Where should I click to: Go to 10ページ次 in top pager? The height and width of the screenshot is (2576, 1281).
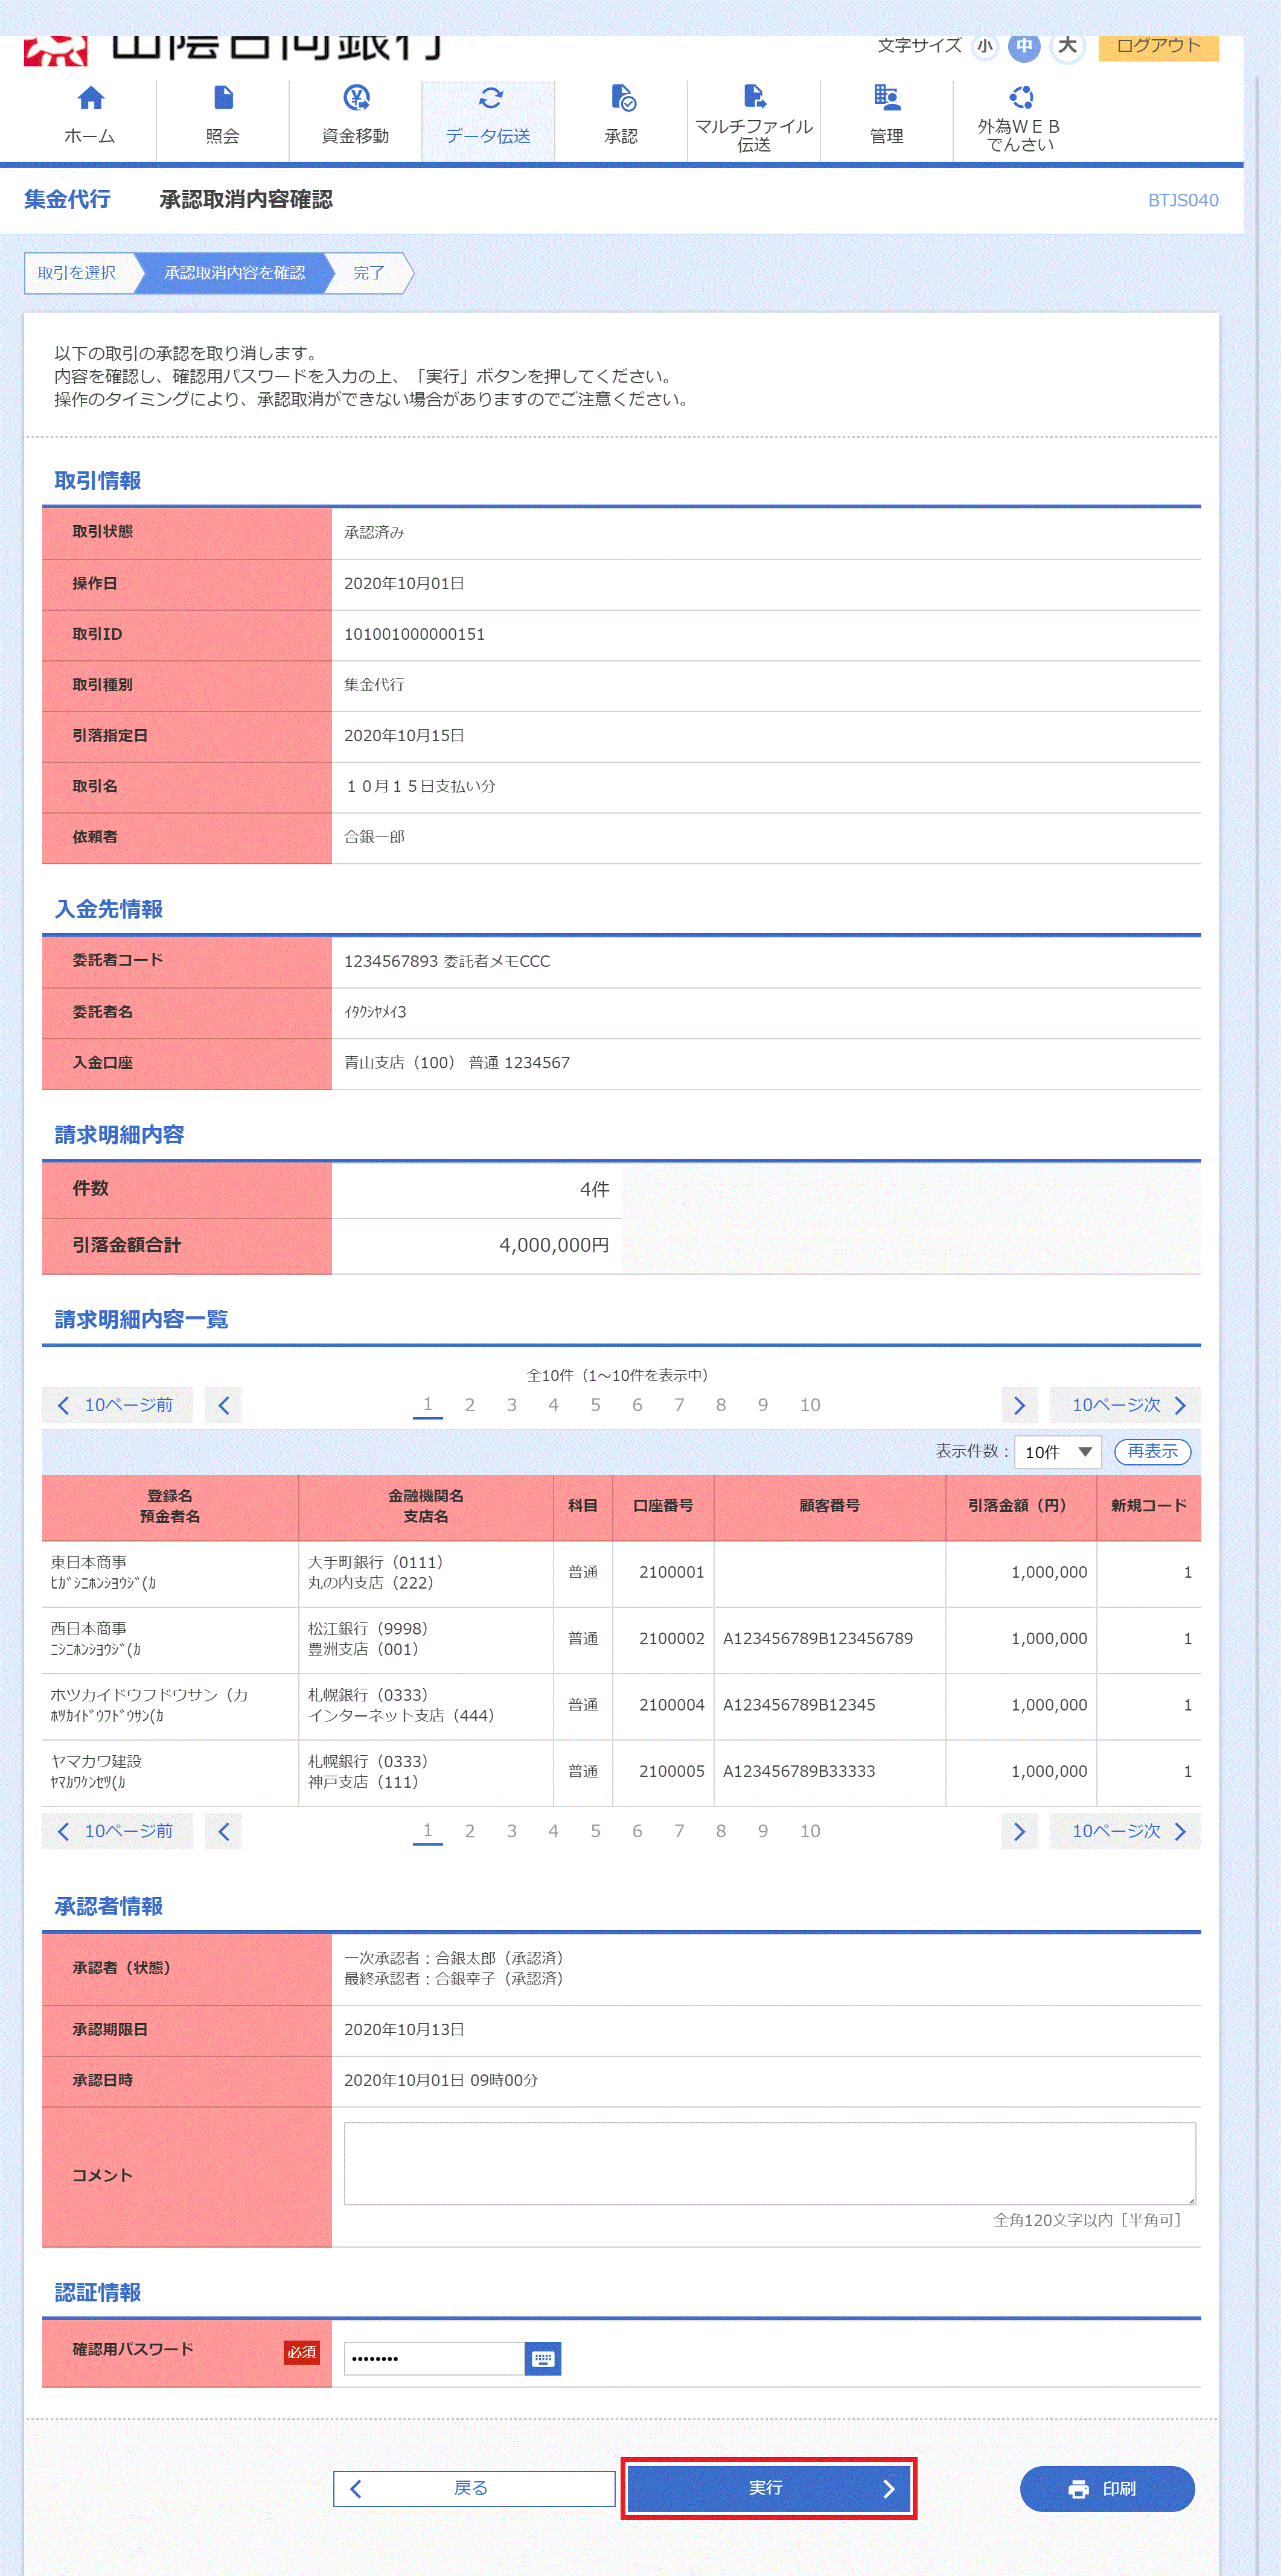pyautogui.click(x=1125, y=1405)
